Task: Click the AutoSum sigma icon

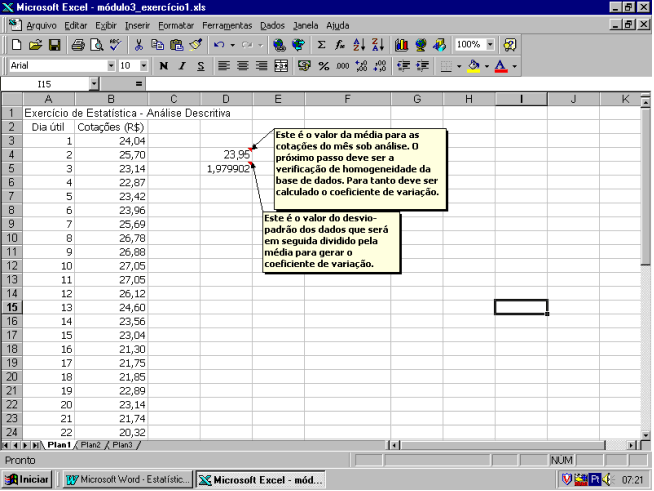Action: (321, 45)
